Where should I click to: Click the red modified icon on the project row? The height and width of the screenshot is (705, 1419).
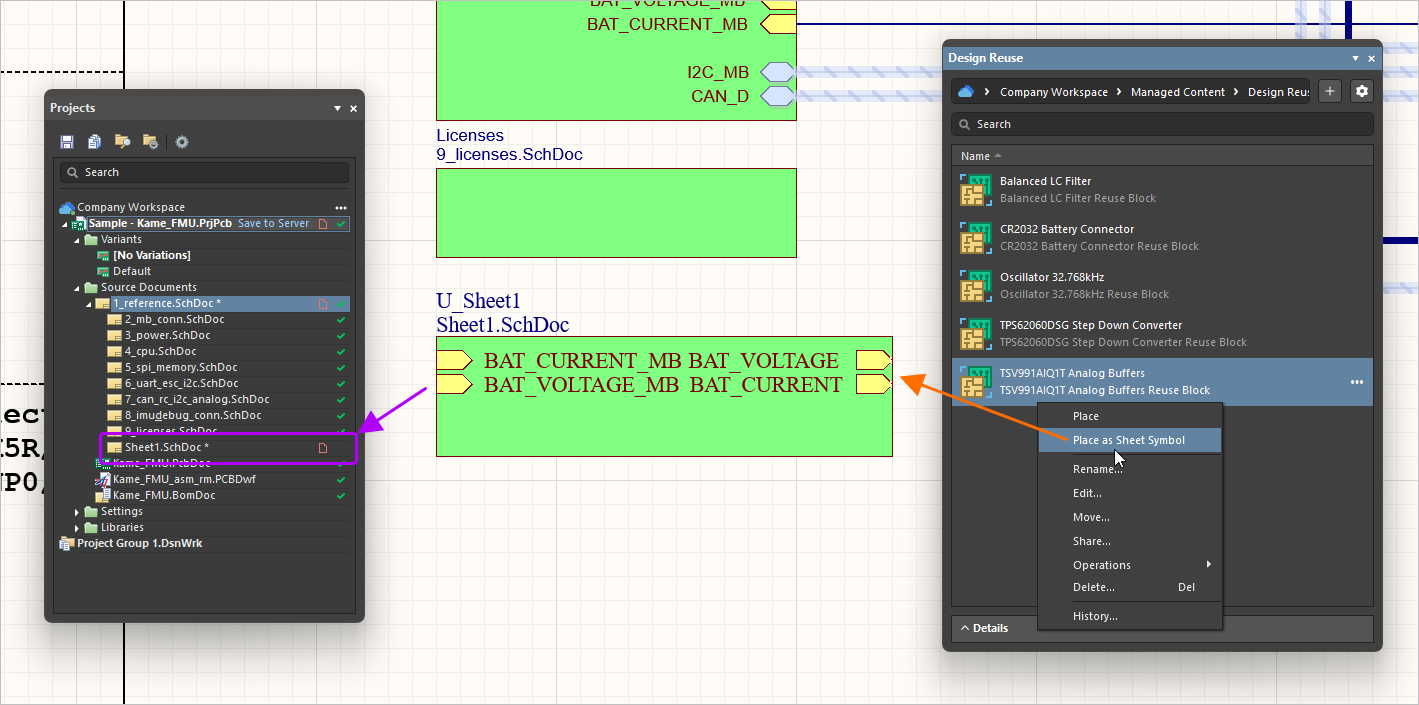click(323, 224)
